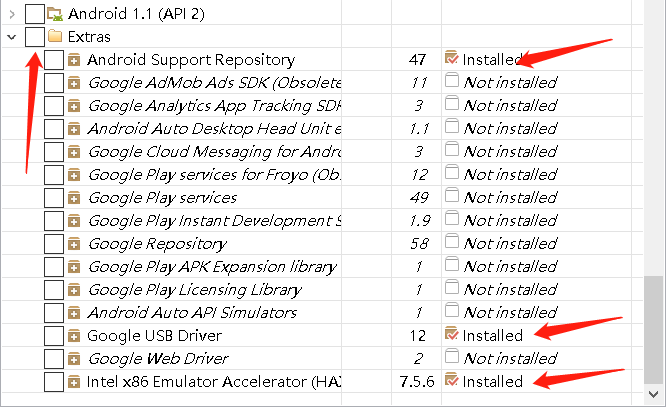Click the Google Repository package icon

pos(74,244)
